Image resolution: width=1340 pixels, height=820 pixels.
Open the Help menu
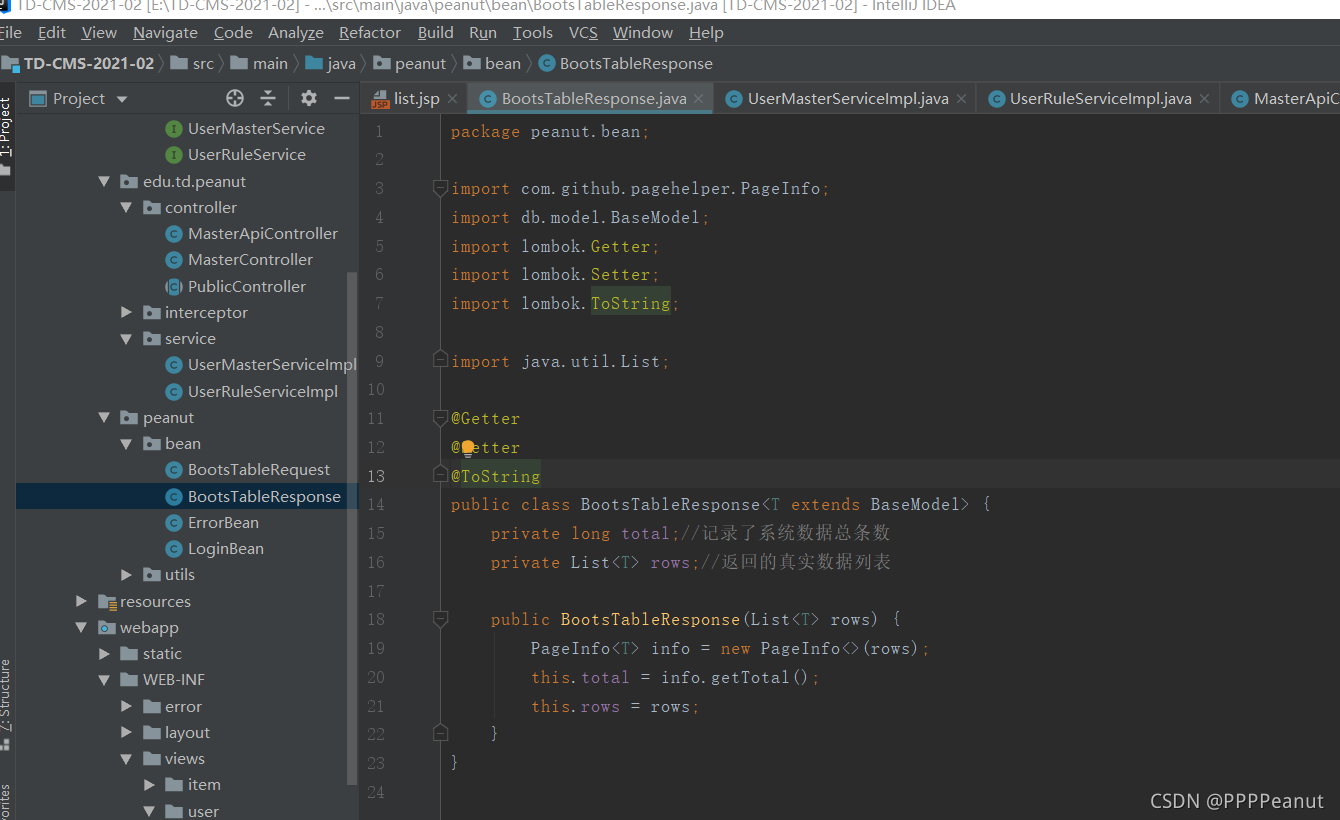click(x=706, y=32)
